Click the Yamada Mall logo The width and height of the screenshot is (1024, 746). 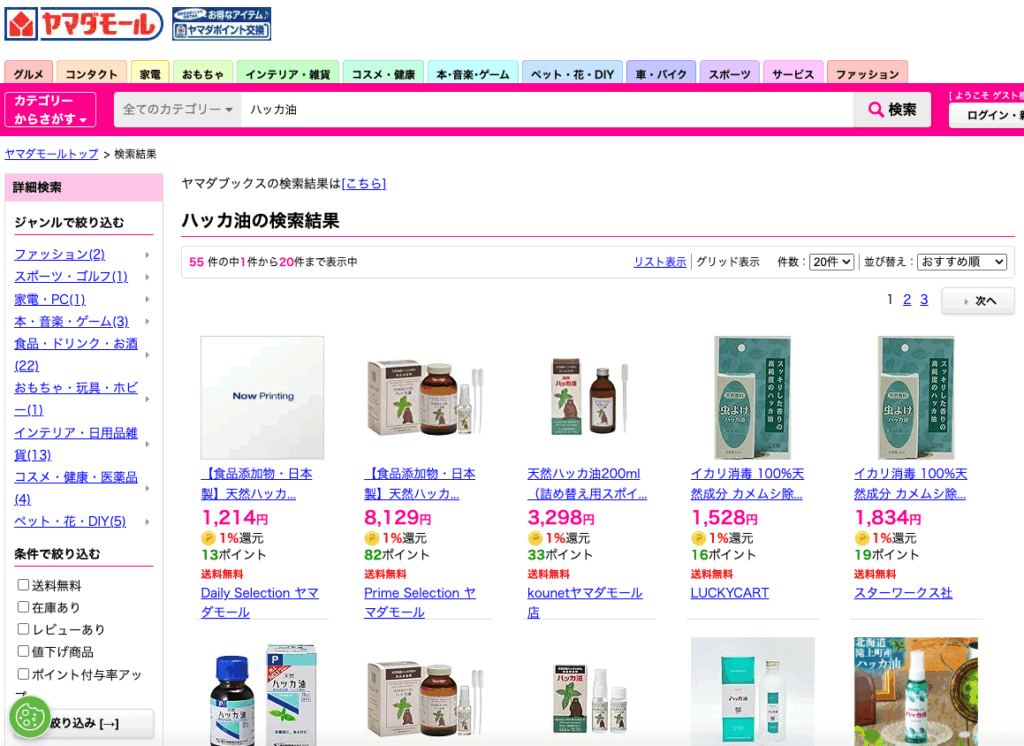(x=84, y=24)
